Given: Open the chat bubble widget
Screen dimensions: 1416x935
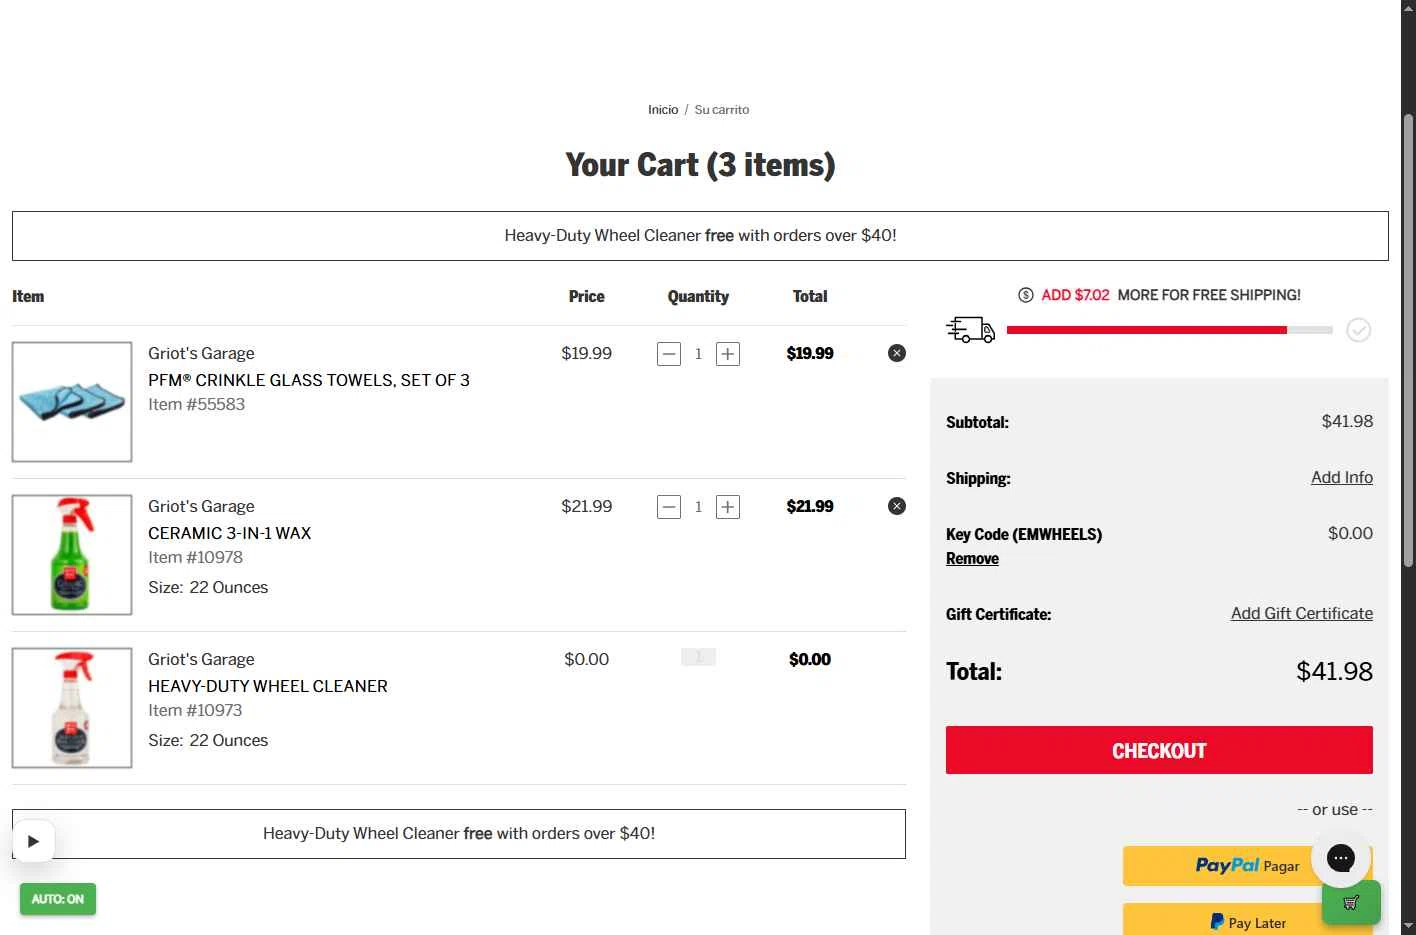Looking at the screenshot, I should (1340, 857).
